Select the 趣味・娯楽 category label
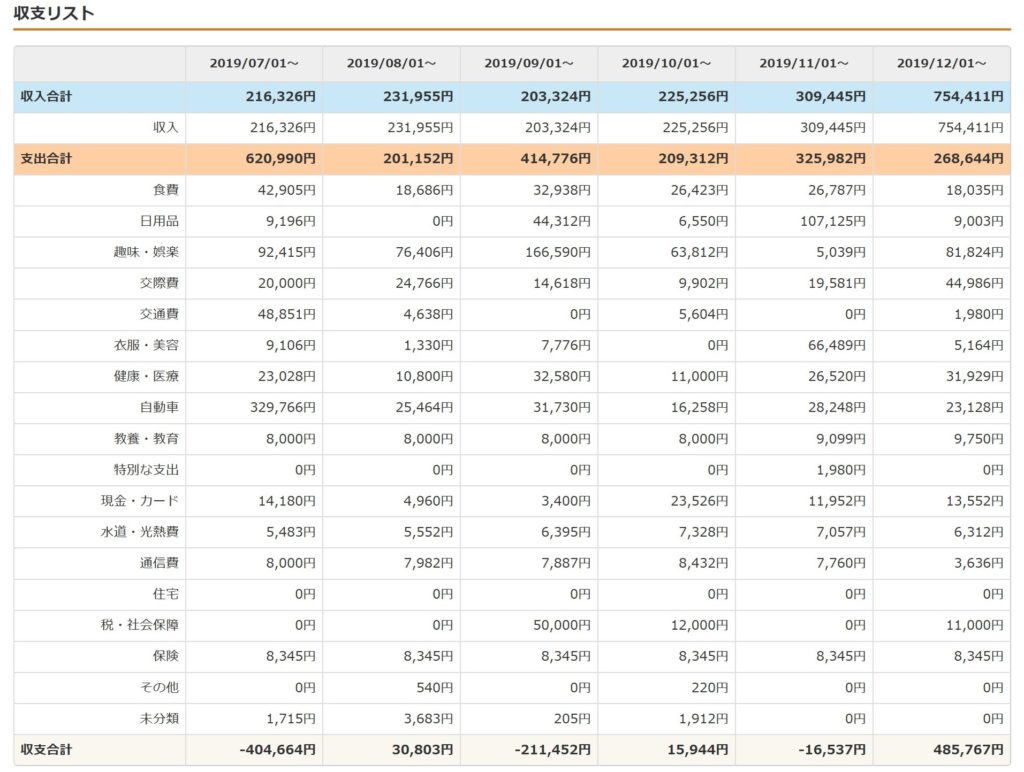This screenshot has width=1024, height=772. click(x=146, y=252)
